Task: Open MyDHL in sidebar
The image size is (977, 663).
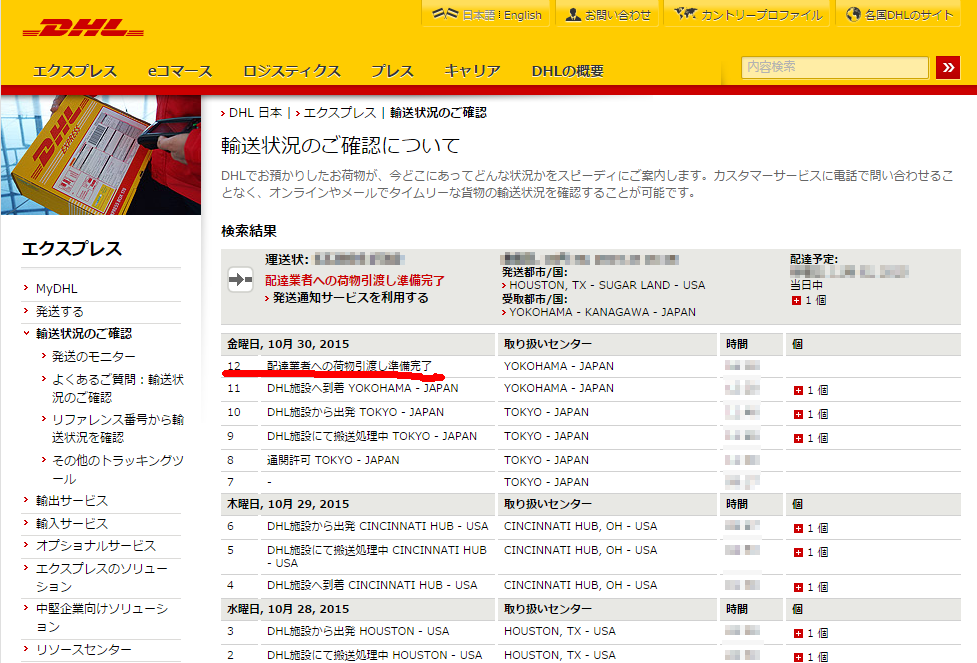Action: [x=57, y=289]
